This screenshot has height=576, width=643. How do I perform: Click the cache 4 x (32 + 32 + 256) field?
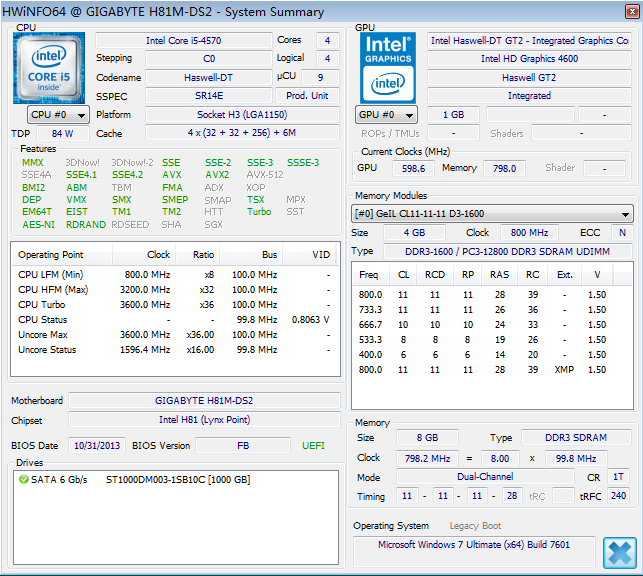(x=242, y=133)
